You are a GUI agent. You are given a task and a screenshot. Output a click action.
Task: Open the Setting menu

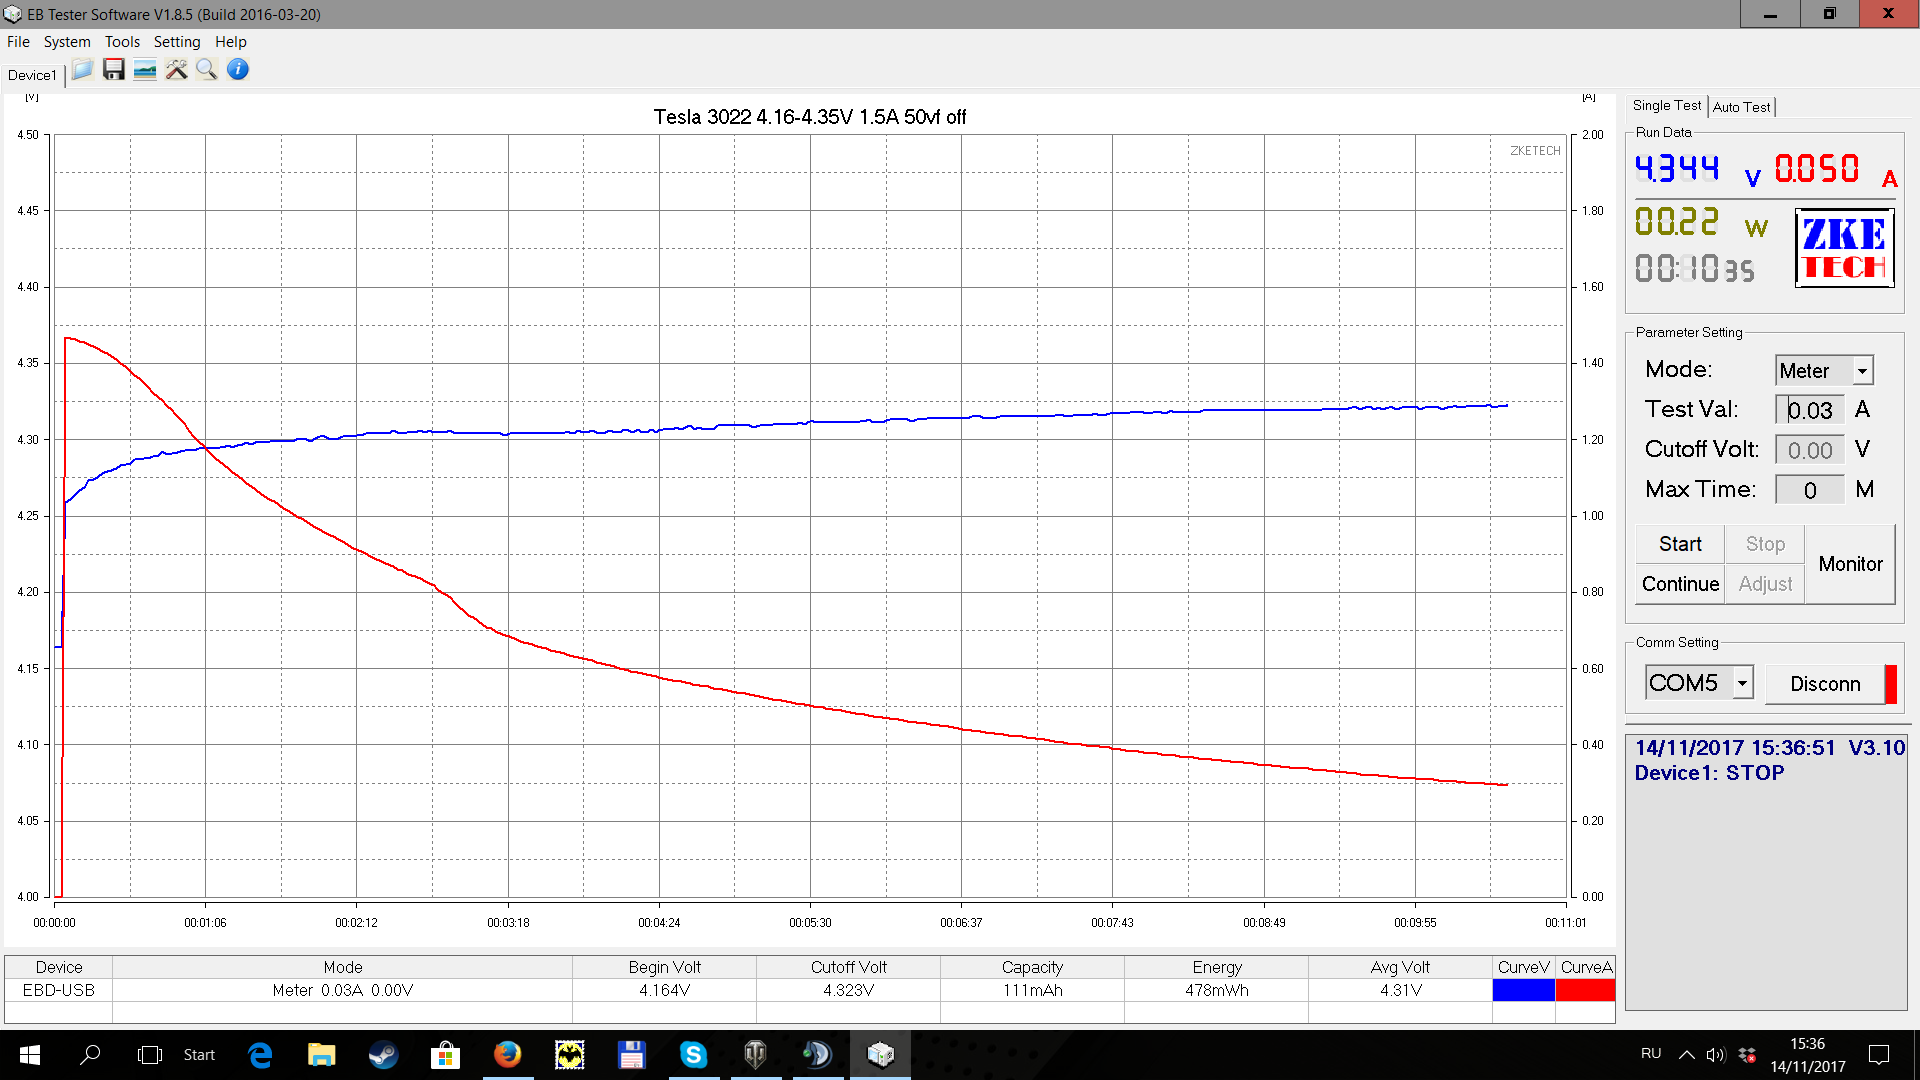177,42
